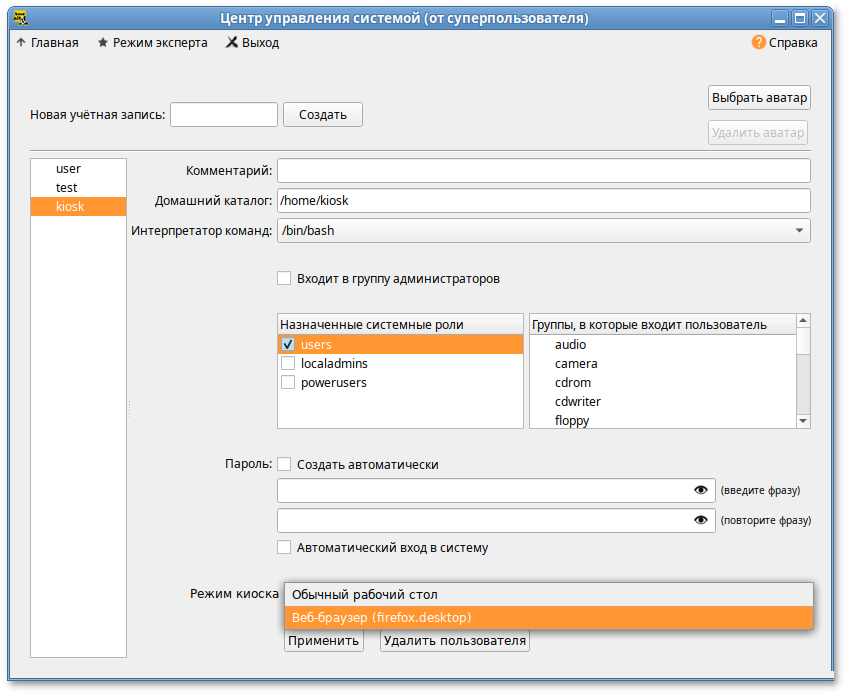
Task: Click the Главная up-arrow icon
Action: (x=21, y=43)
